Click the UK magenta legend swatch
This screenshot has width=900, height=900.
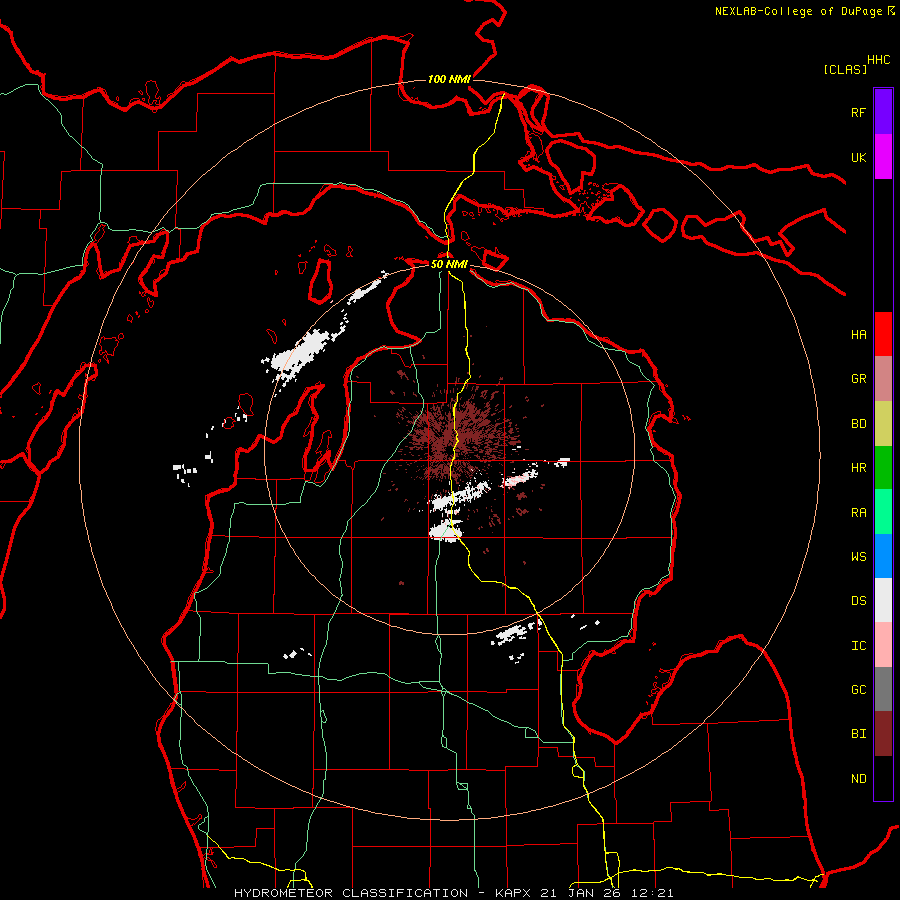click(x=883, y=157)
